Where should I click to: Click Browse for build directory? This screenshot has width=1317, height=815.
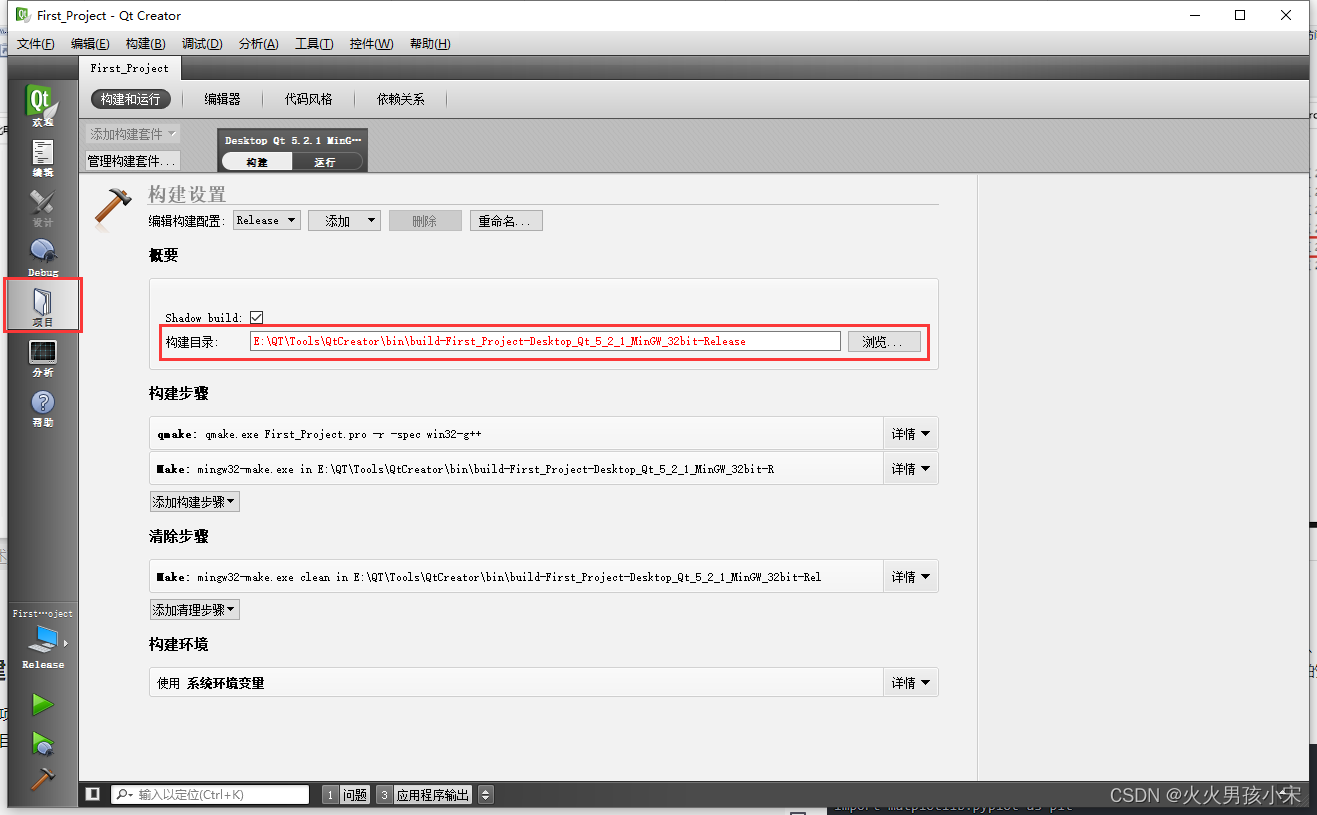coord(884,342)
